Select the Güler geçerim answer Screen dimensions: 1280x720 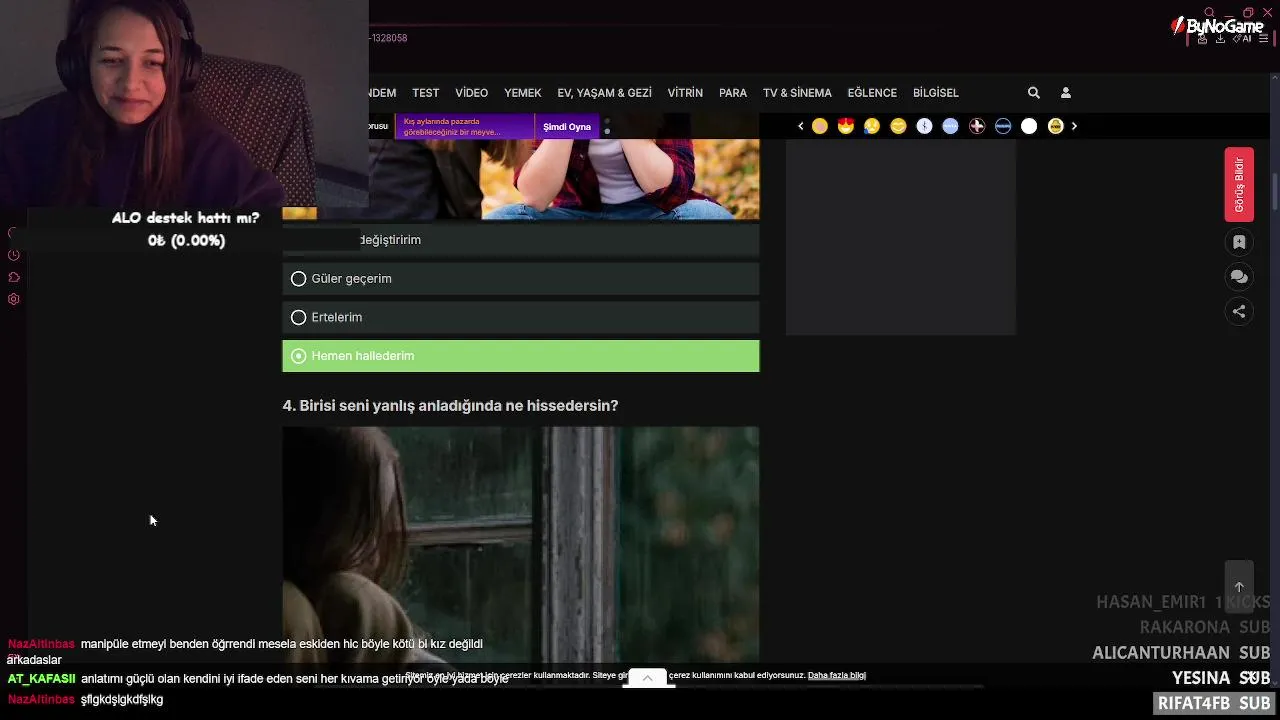coord(521,279)
